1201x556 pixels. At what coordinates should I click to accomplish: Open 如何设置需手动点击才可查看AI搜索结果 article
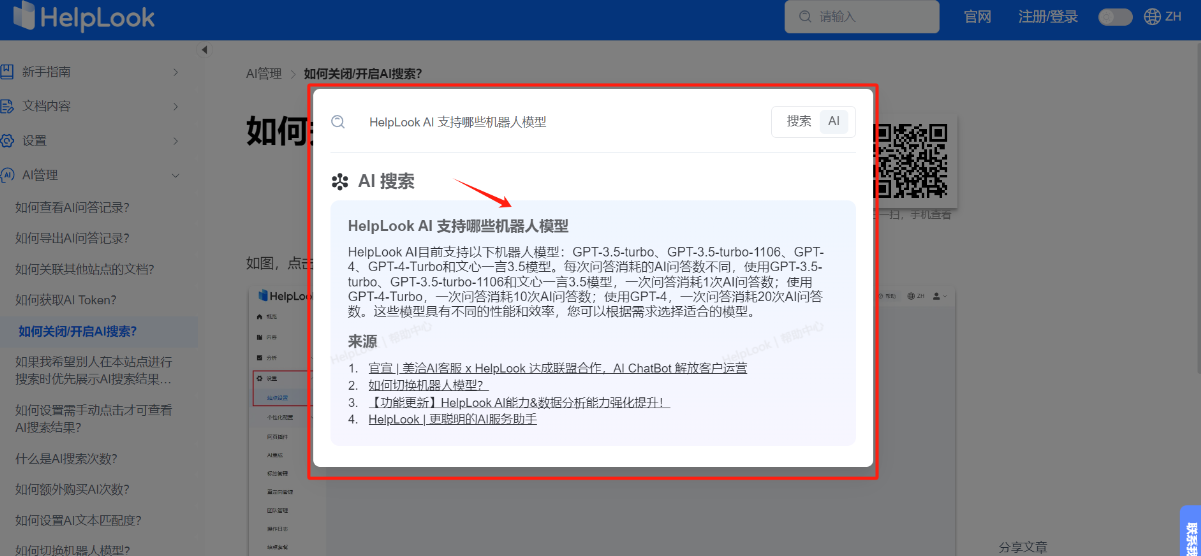tap(94, 419)
